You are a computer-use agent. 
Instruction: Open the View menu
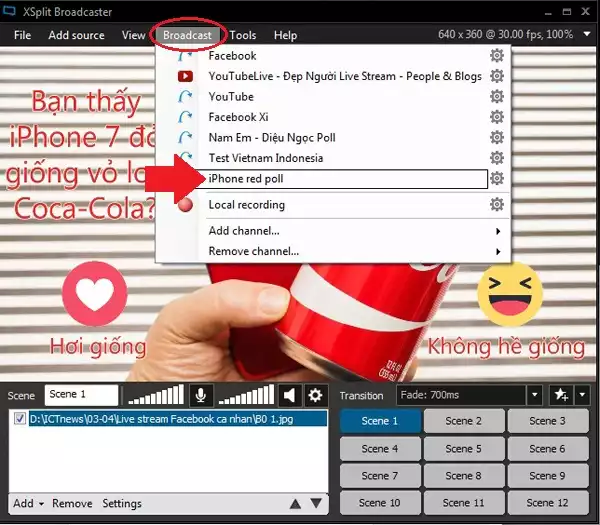134,35
